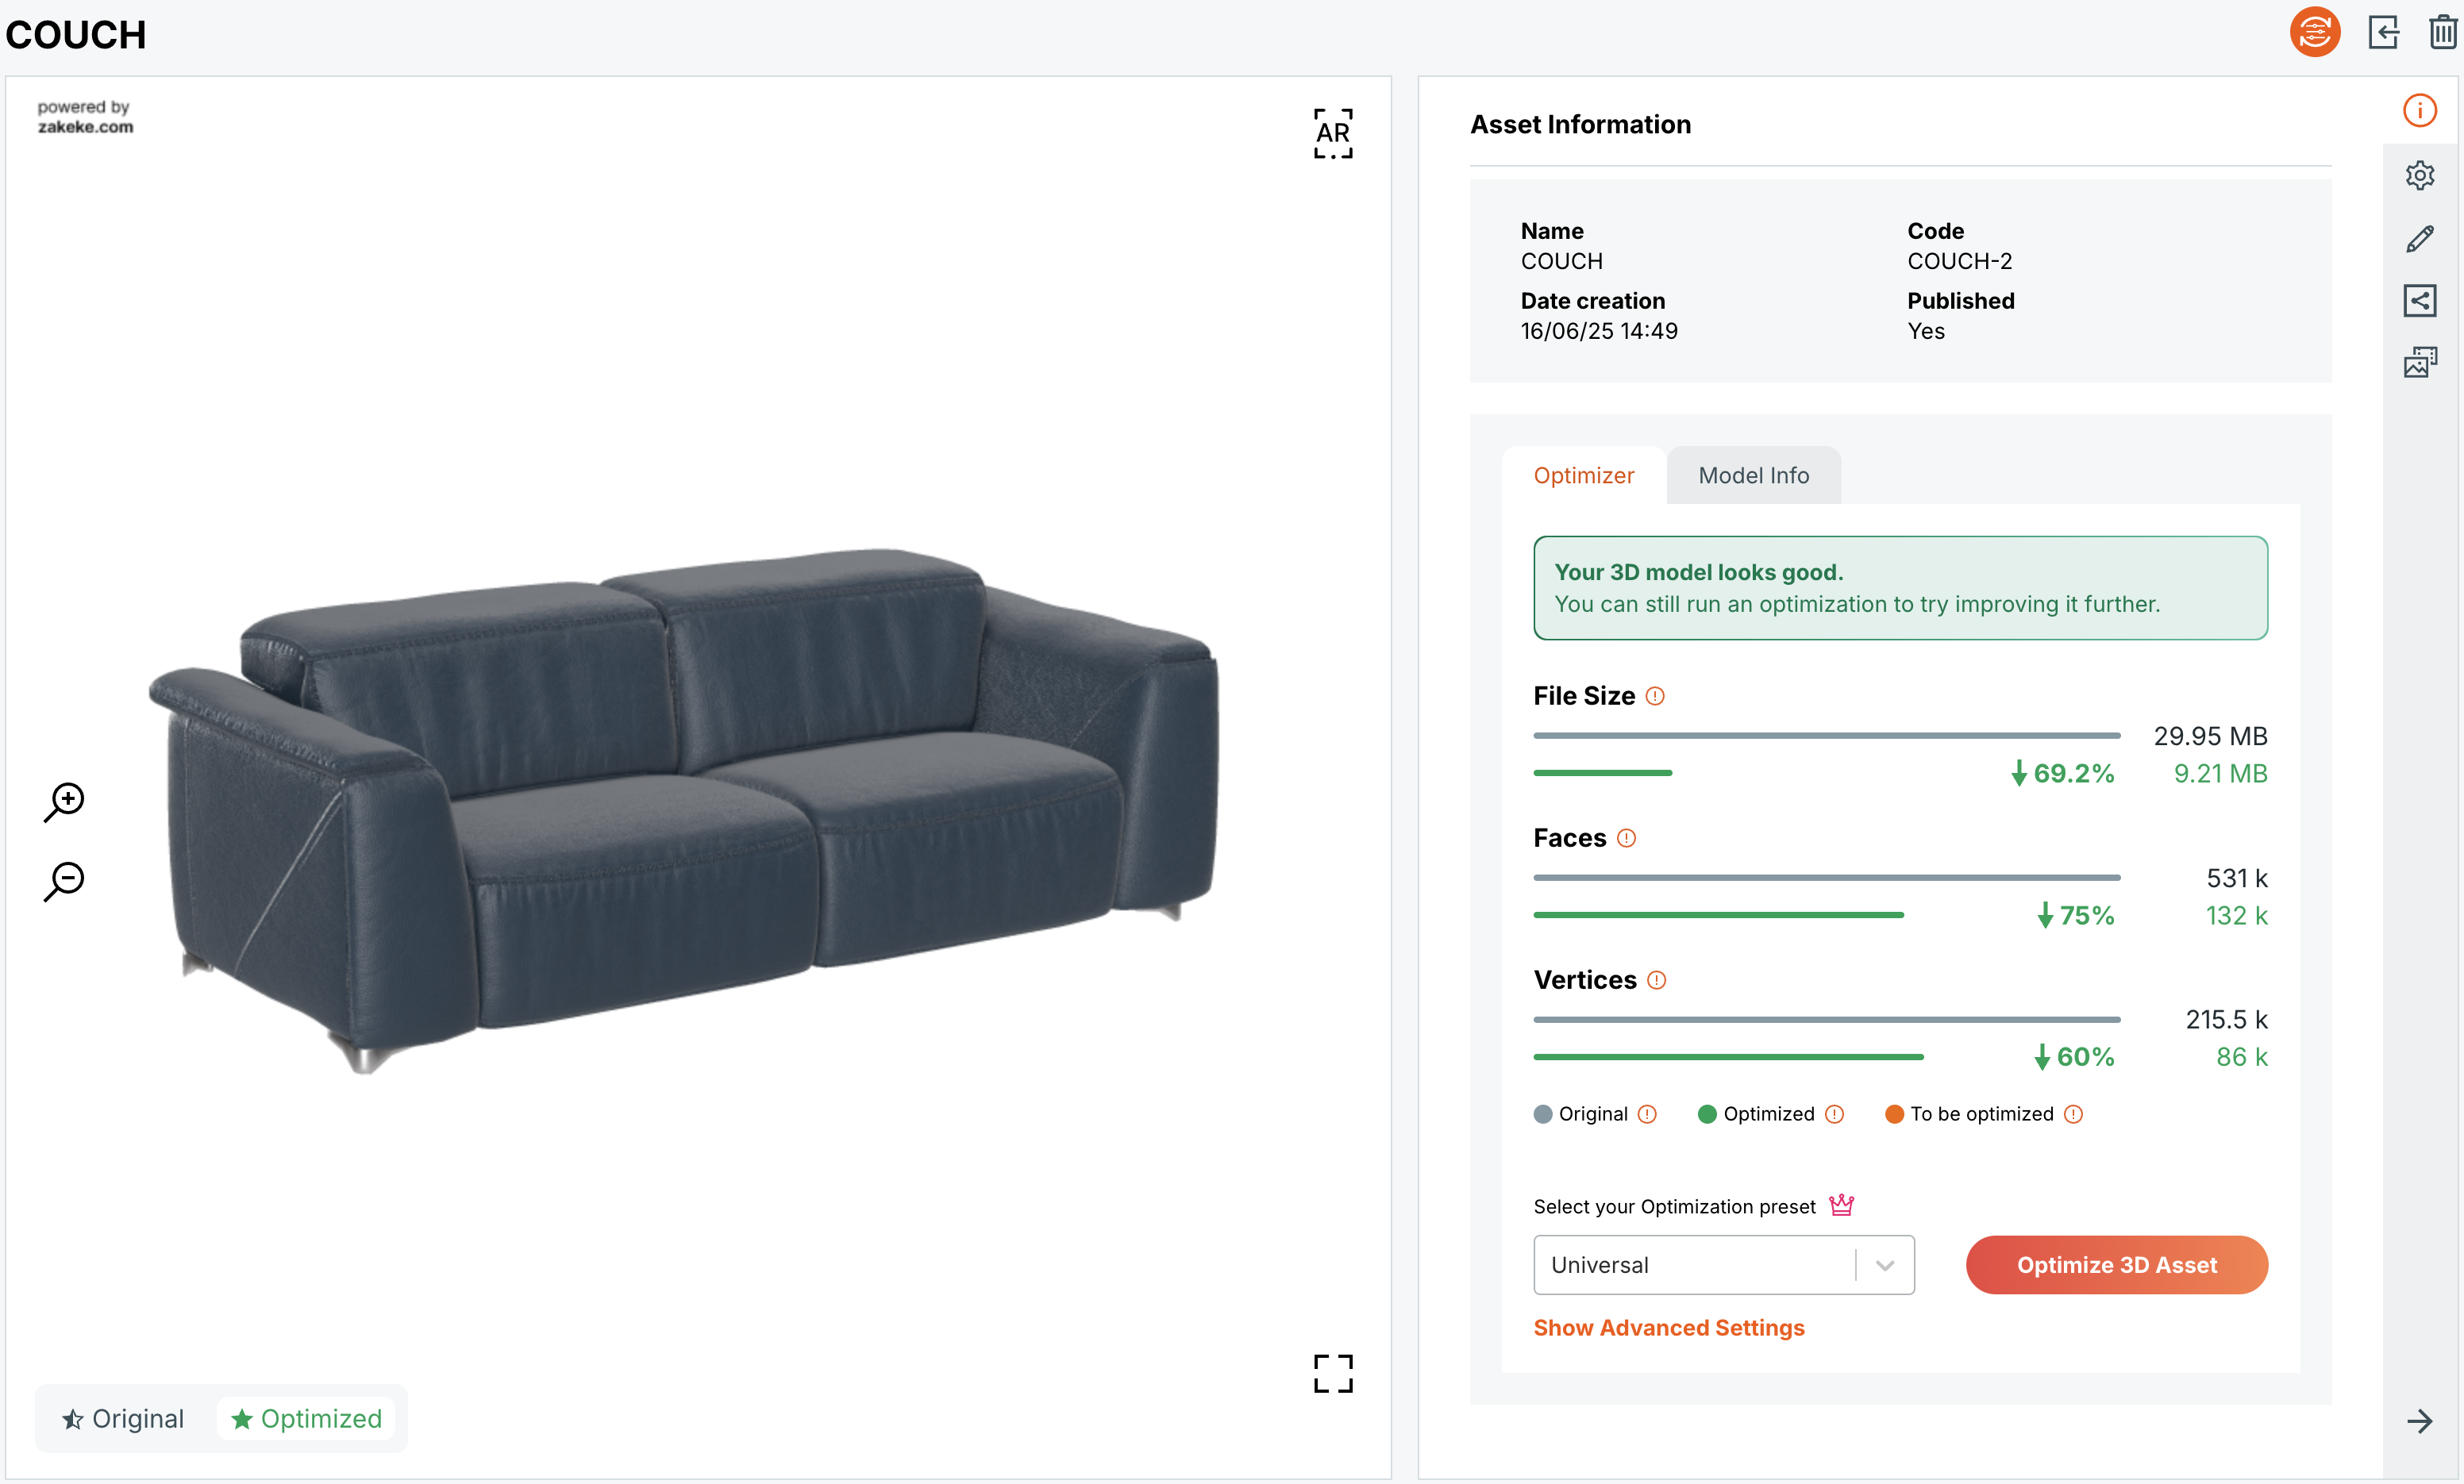Enter fullscreen viewer mode
The image size is (2464, 1484).
pyautogui.click(x=1333, y=1374)
